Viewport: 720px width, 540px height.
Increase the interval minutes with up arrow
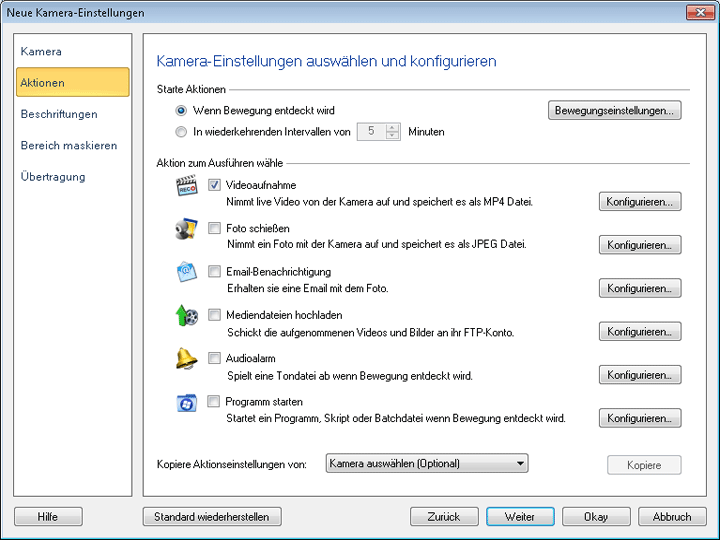pyautogui.click(x=392, y=127)
